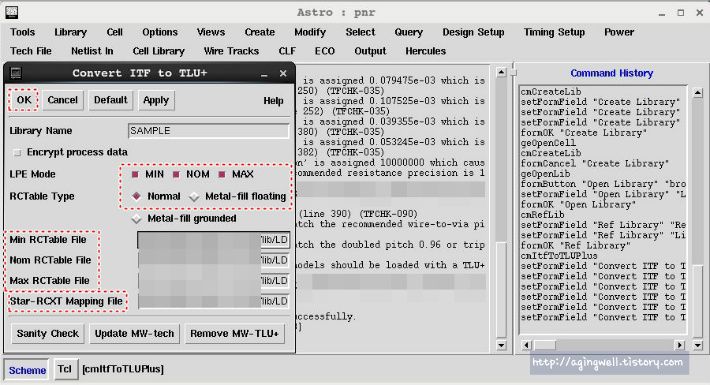Image resolution: width=710 pixels, height=385 pixels.
Task: Click the Min RCTable File field
Action: click(x=213, y=240)
